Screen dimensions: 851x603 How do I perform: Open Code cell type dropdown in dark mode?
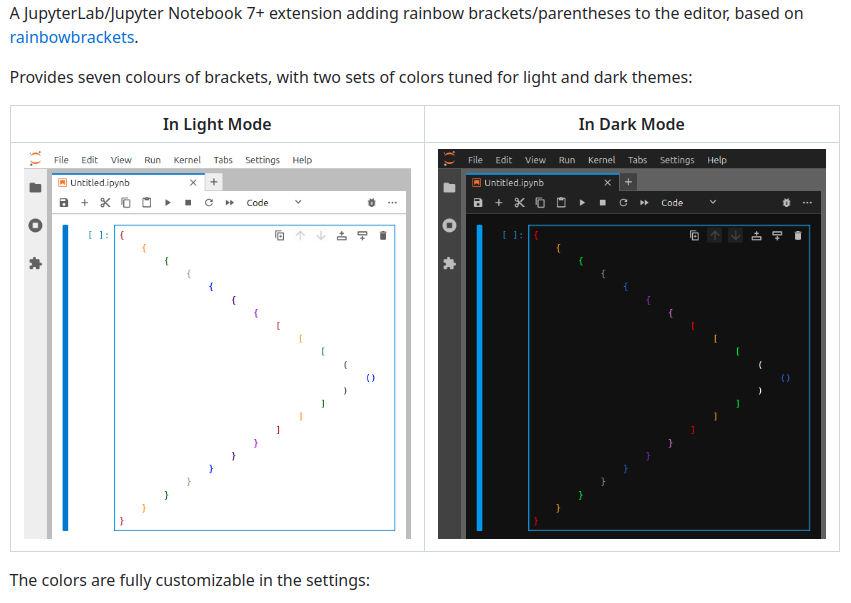tap(688, 202)
